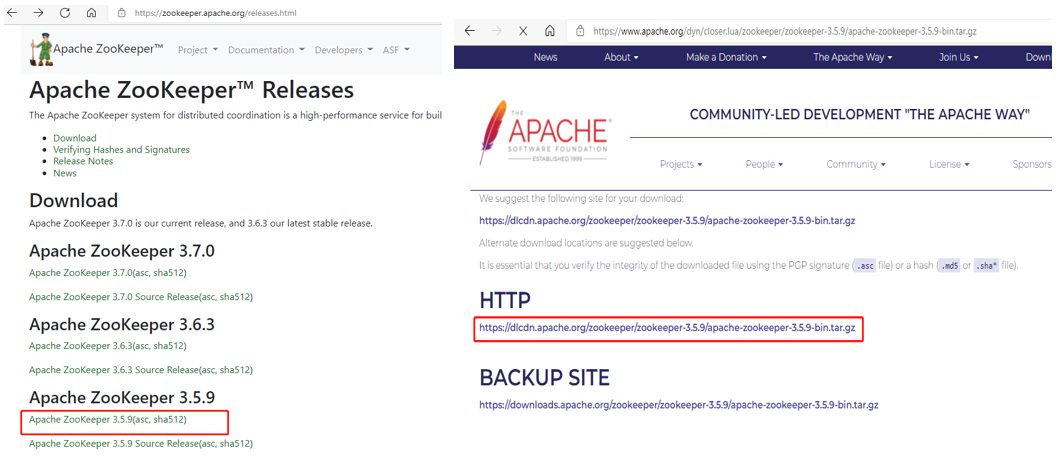The image size is (1060, 461).
Task: Download Apache ZooKeeper 3.6.3 binary link
Action: pos(80,345)
